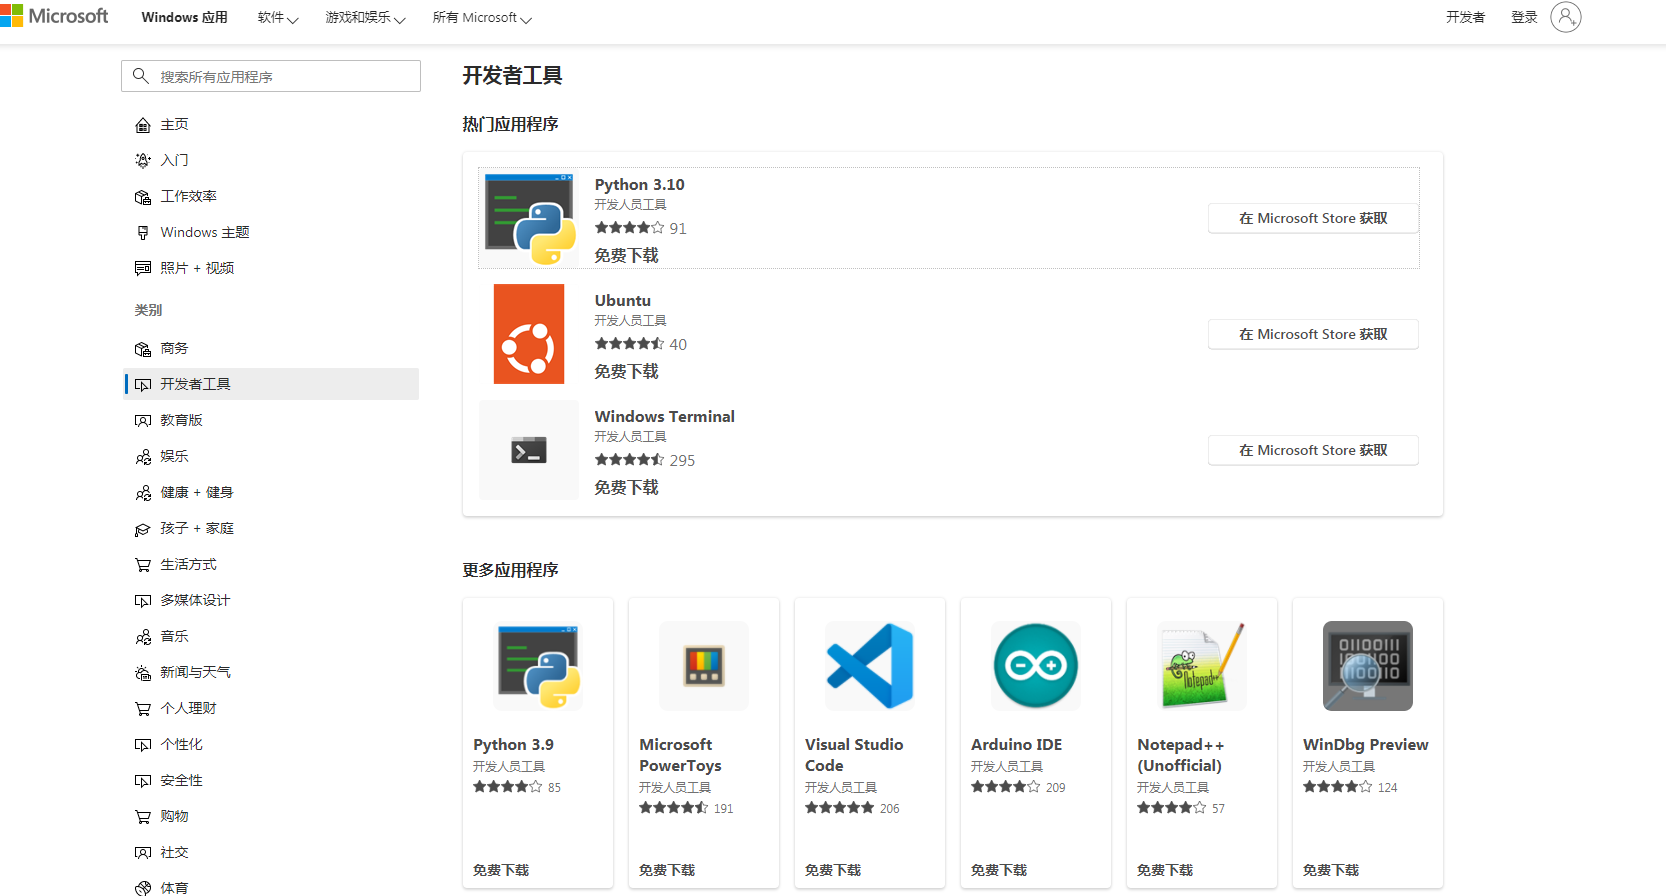1666x896 pixels.
Task: Open the Windows 应用 nav item
Action: [185, 18]
